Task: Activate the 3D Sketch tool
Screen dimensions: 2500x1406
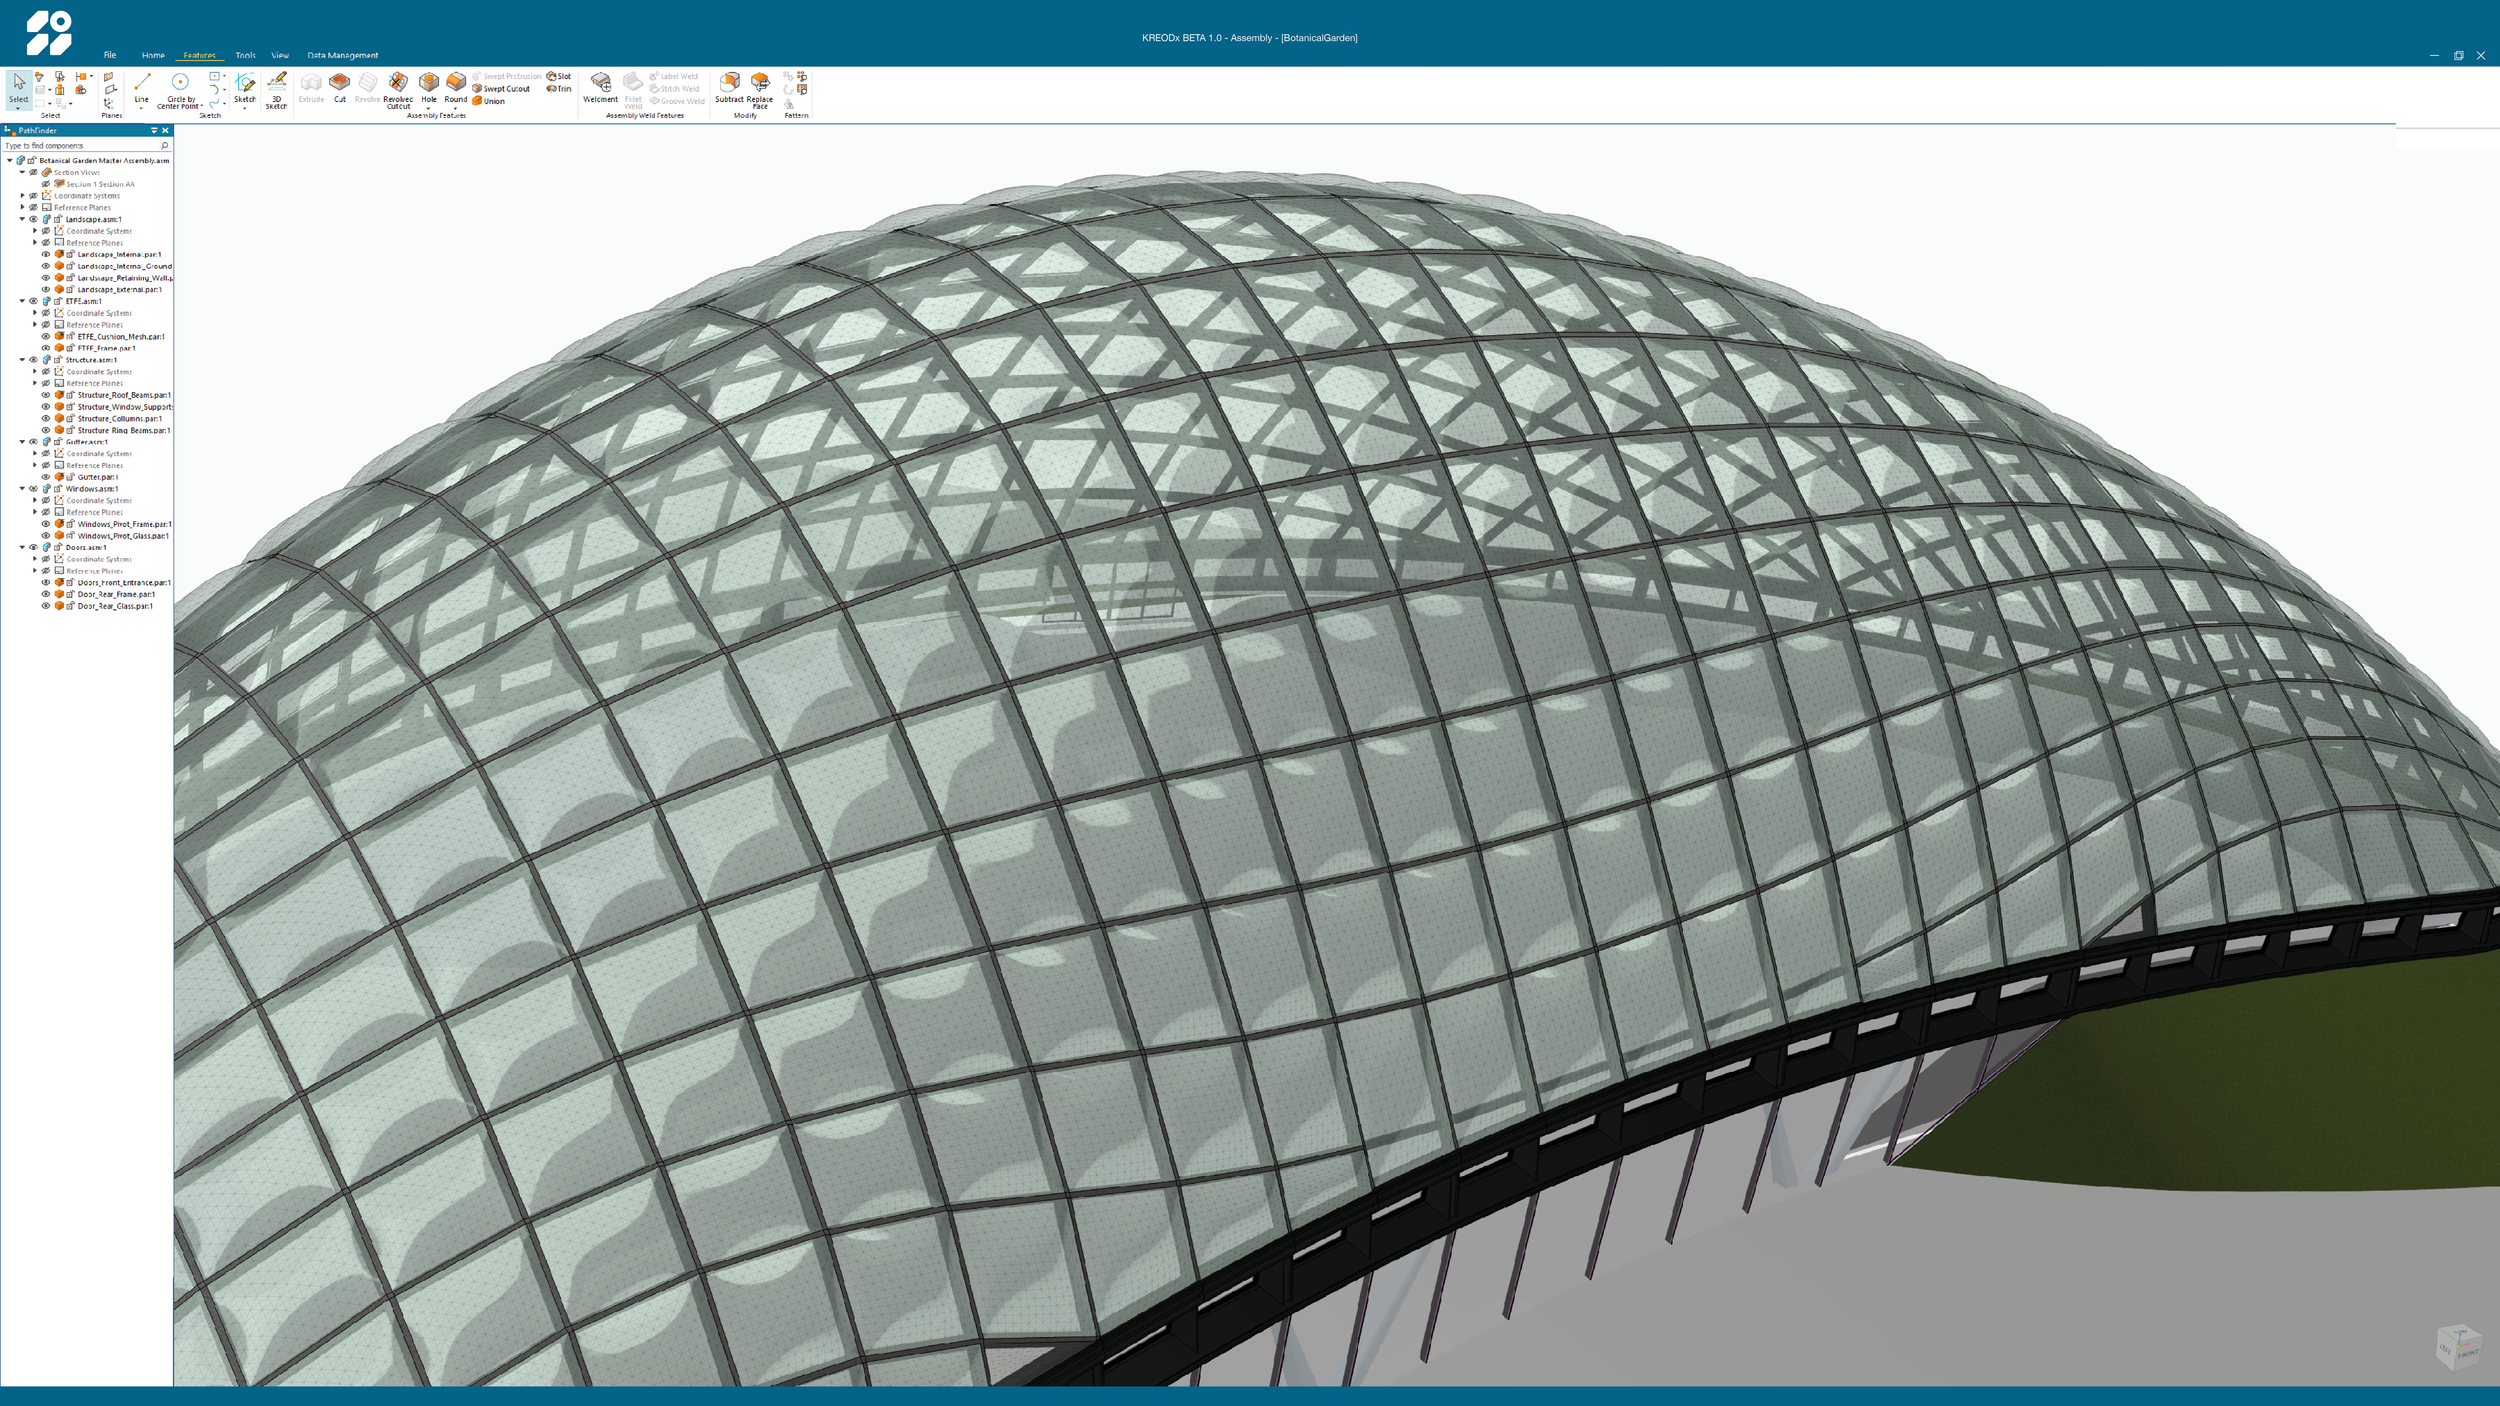Action: pyautogui.click(x=277, y=86)
